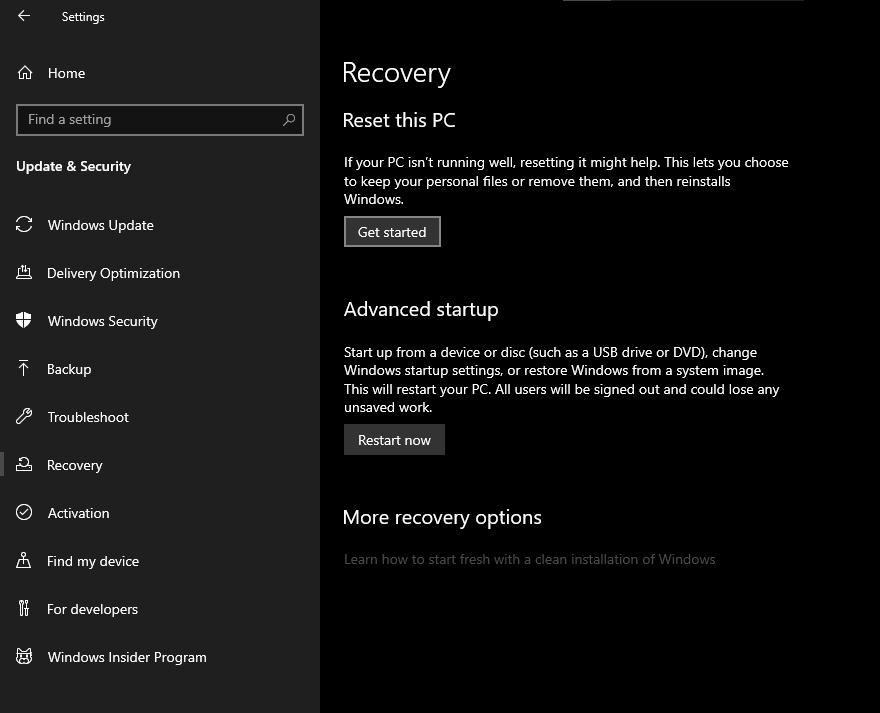Click the Windows Insider Program cat icon
880x713 pixels.
[24, 657]
